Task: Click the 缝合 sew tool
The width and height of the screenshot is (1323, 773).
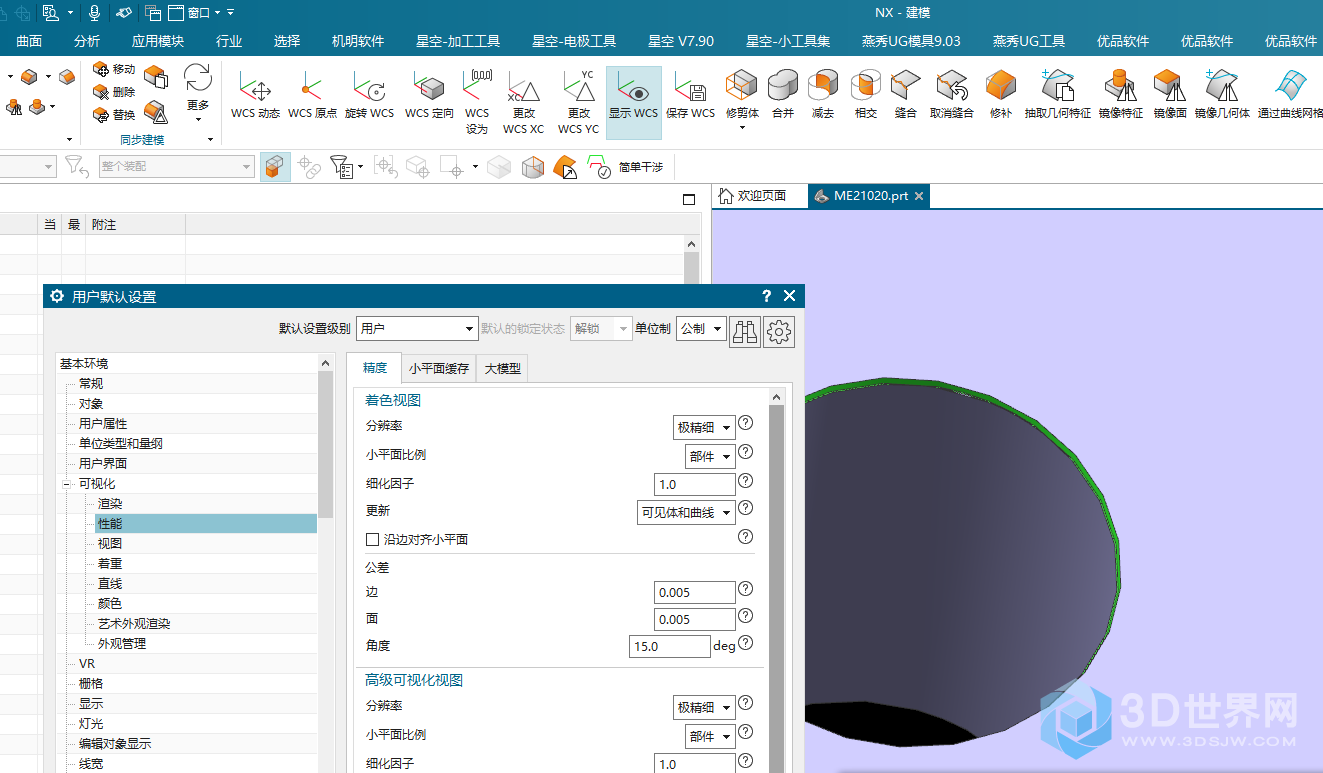Action: tap(906, 95)
